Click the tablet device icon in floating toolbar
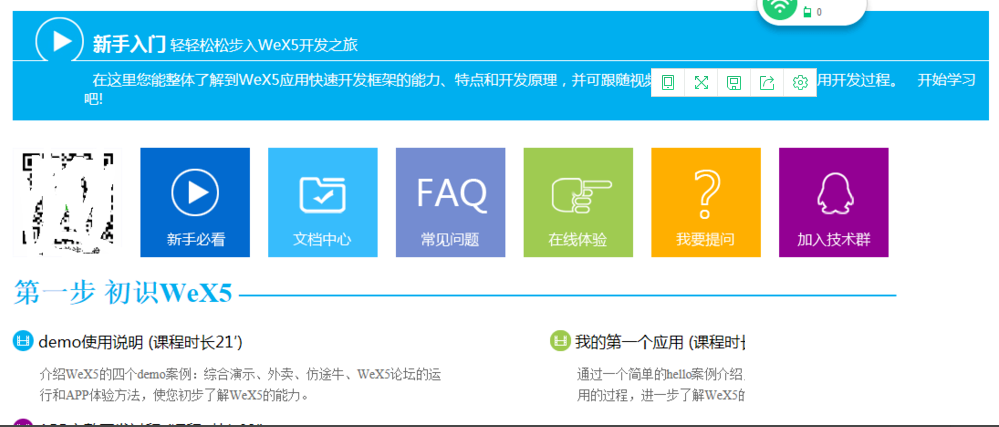Screen dimensions: 999x427 [668, 82]
